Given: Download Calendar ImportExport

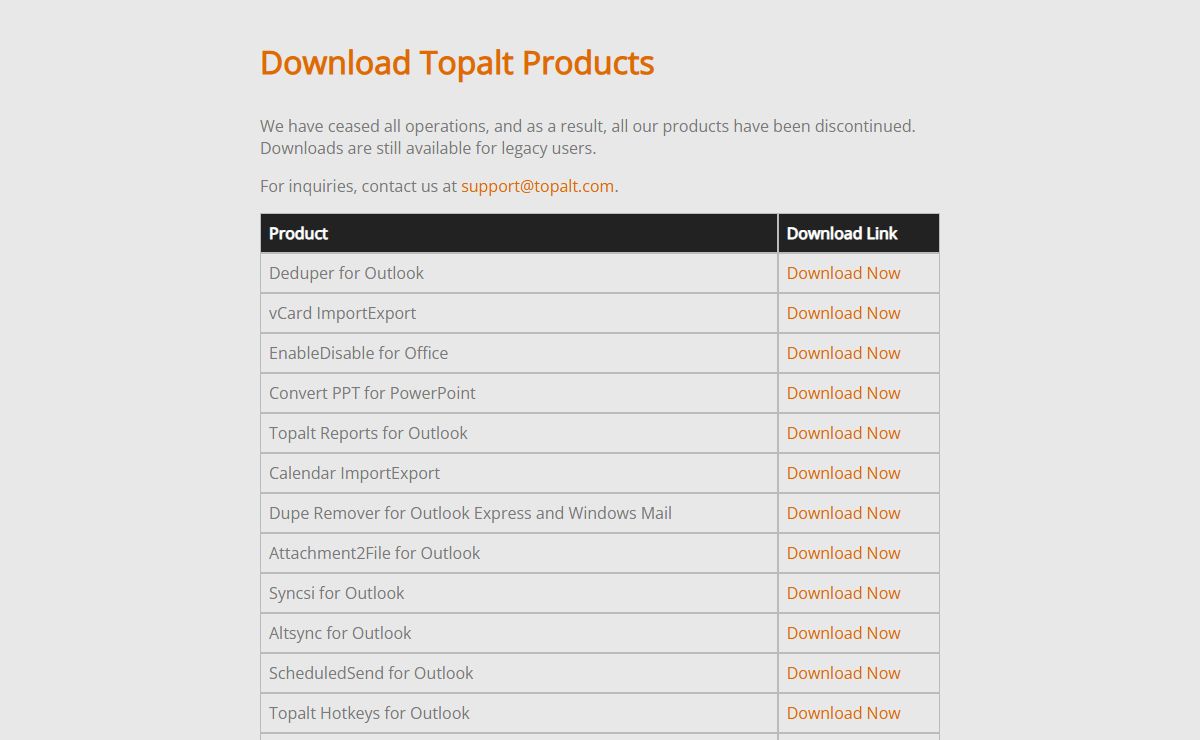Looking at the screenshot, I should coord(843,473).
